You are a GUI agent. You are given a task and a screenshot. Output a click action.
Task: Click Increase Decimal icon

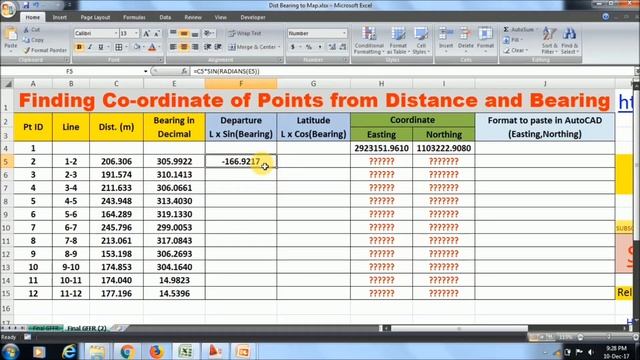(332, 47)
